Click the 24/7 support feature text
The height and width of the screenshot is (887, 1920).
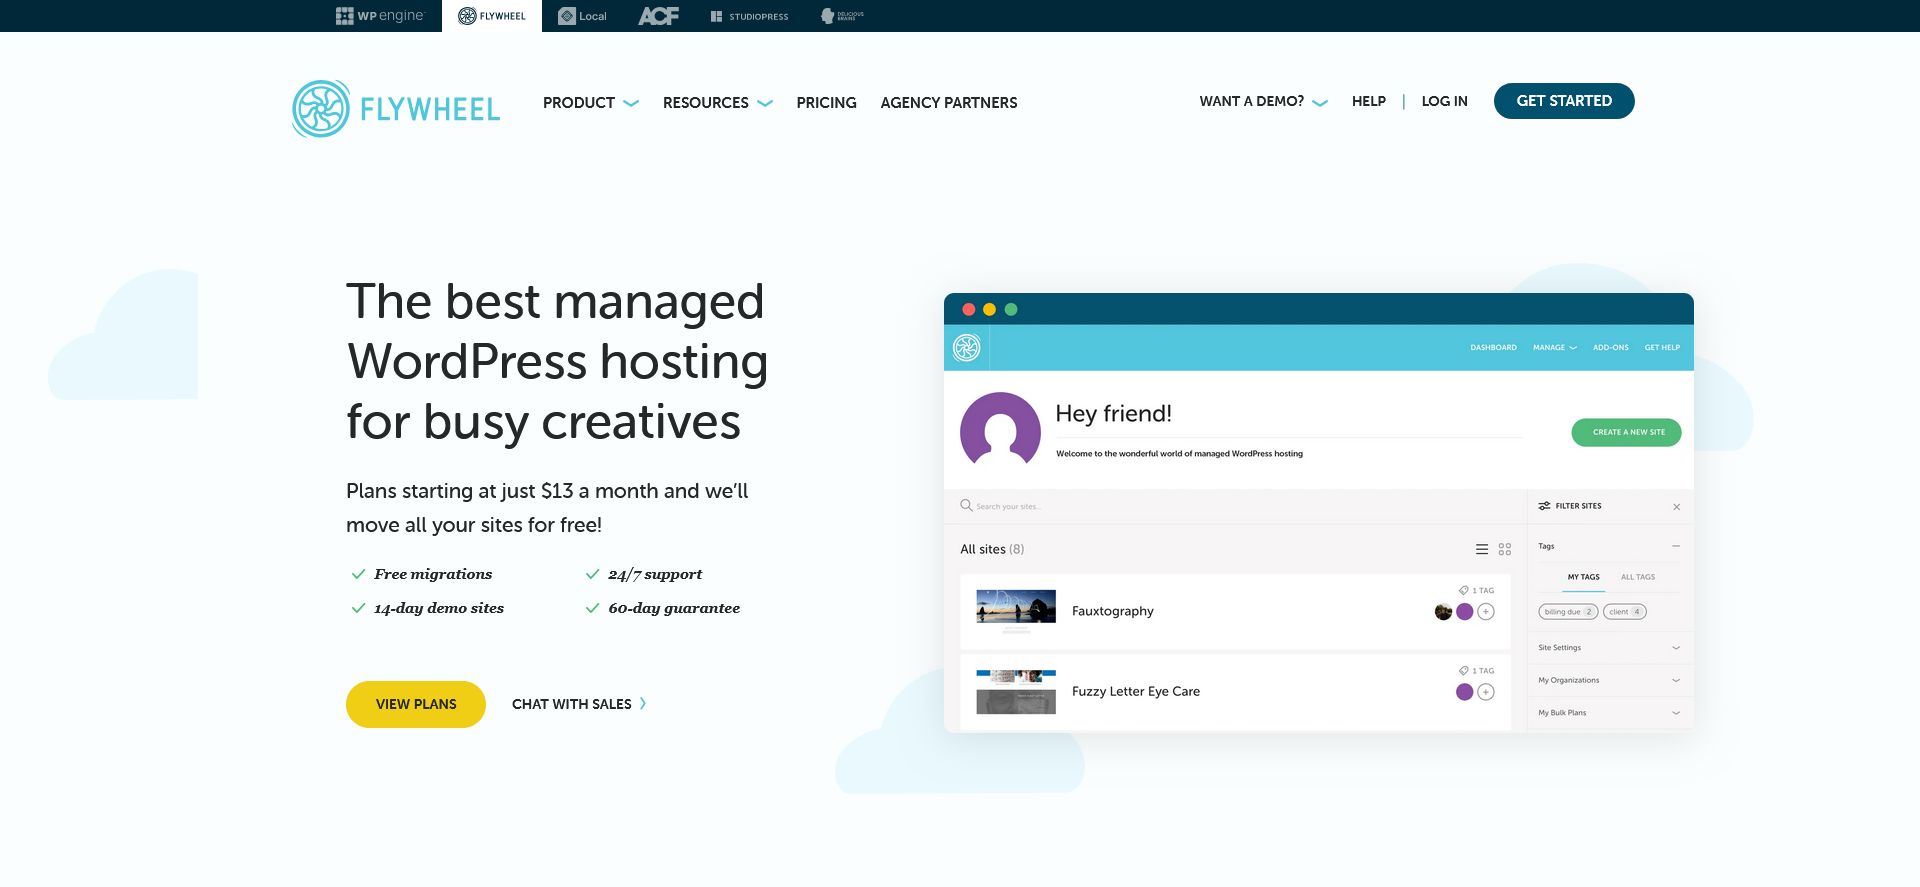click(655, 574)
